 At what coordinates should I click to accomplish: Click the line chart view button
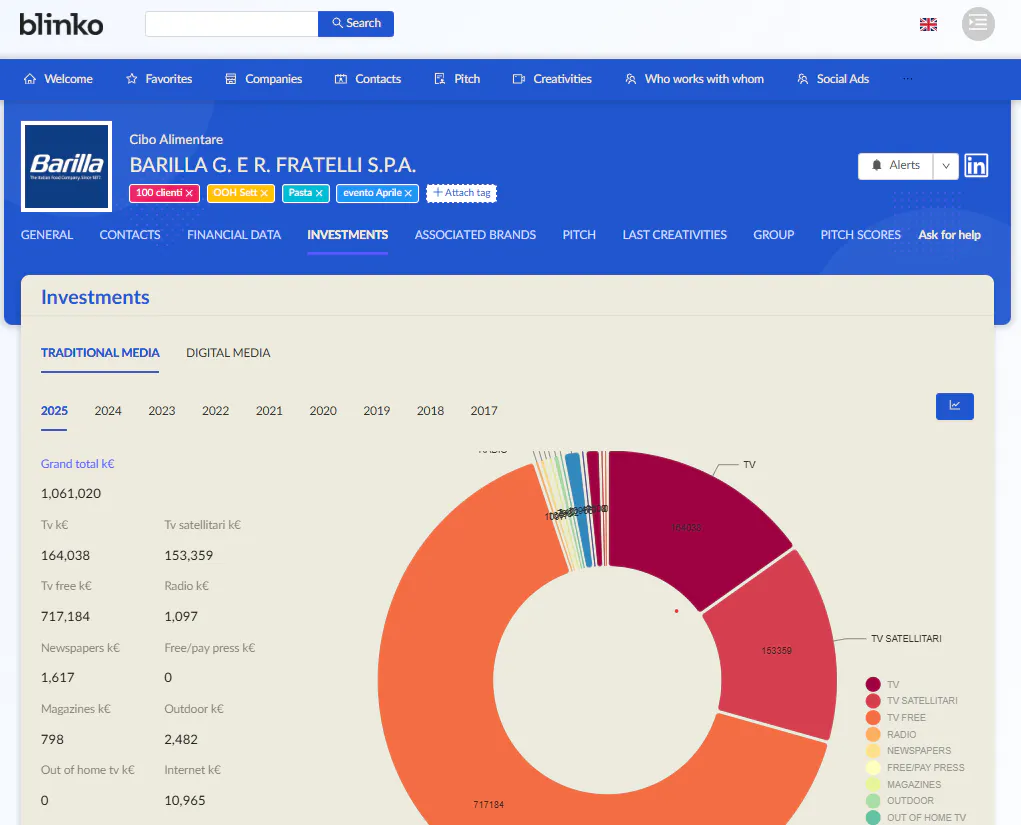(x=955, y=406)
